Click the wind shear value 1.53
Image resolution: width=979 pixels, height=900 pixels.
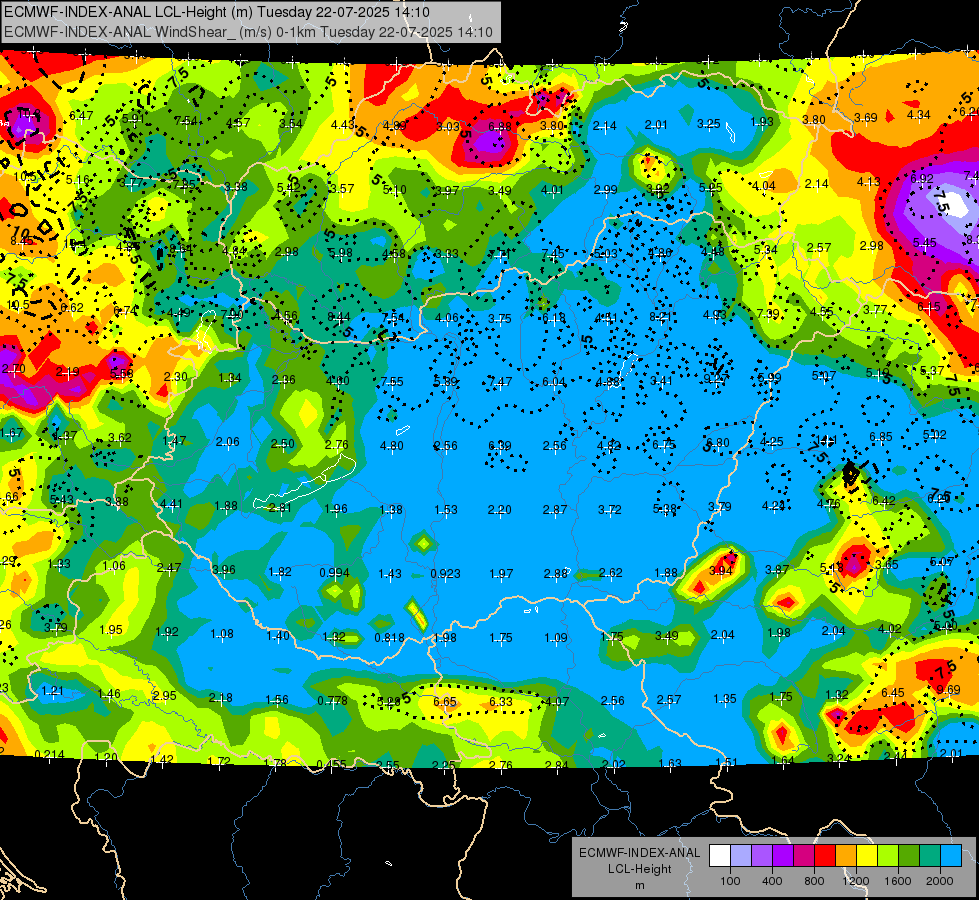tap(446, 510)
